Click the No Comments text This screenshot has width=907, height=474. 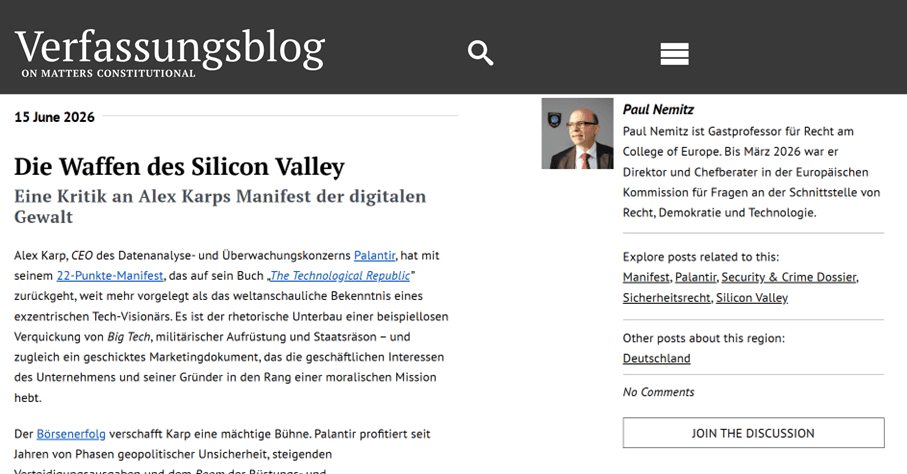point(658,392)
